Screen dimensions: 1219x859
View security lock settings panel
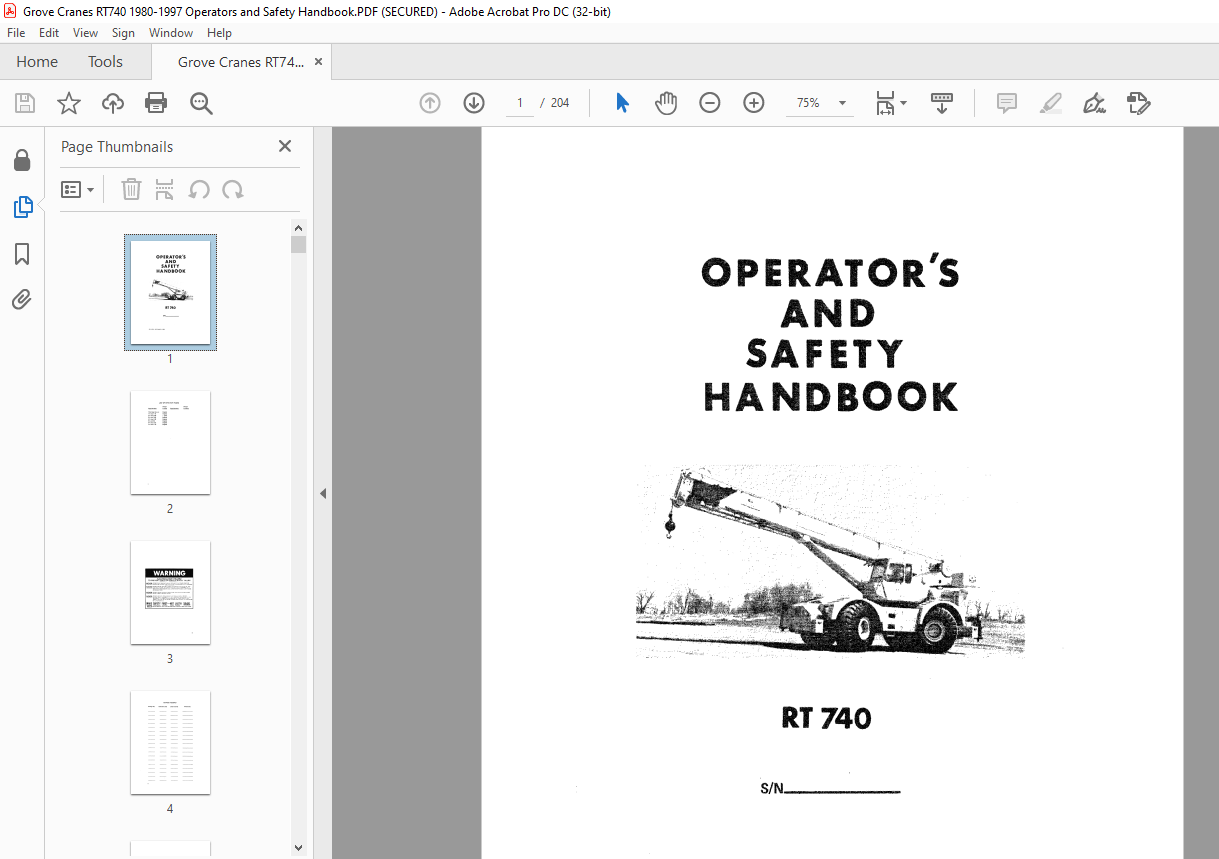[22, 160]
